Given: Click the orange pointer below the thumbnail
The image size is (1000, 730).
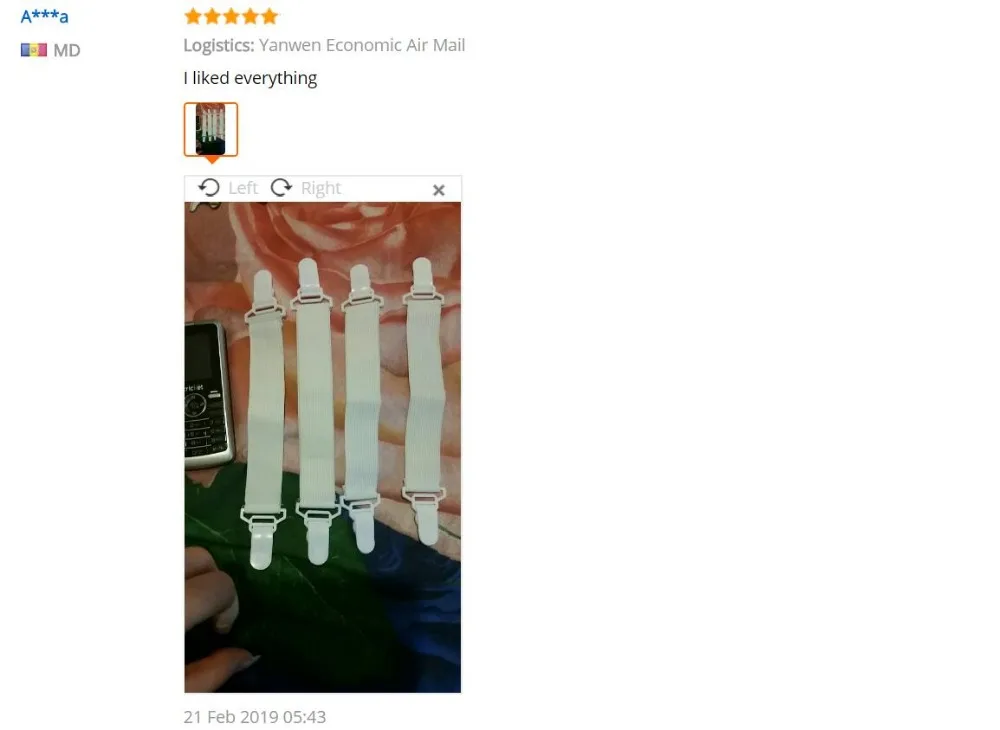Looking at the screenshot, I should (212, 160).
